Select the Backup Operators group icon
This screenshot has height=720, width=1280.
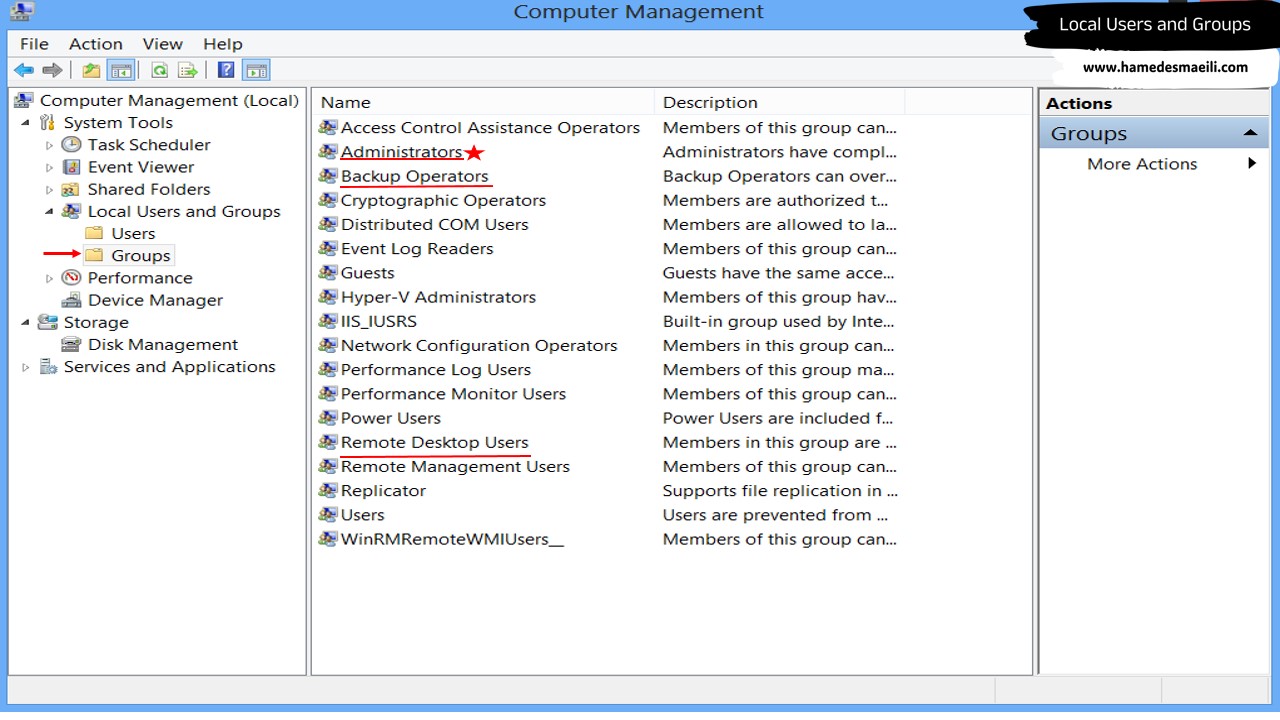(328, 176)
